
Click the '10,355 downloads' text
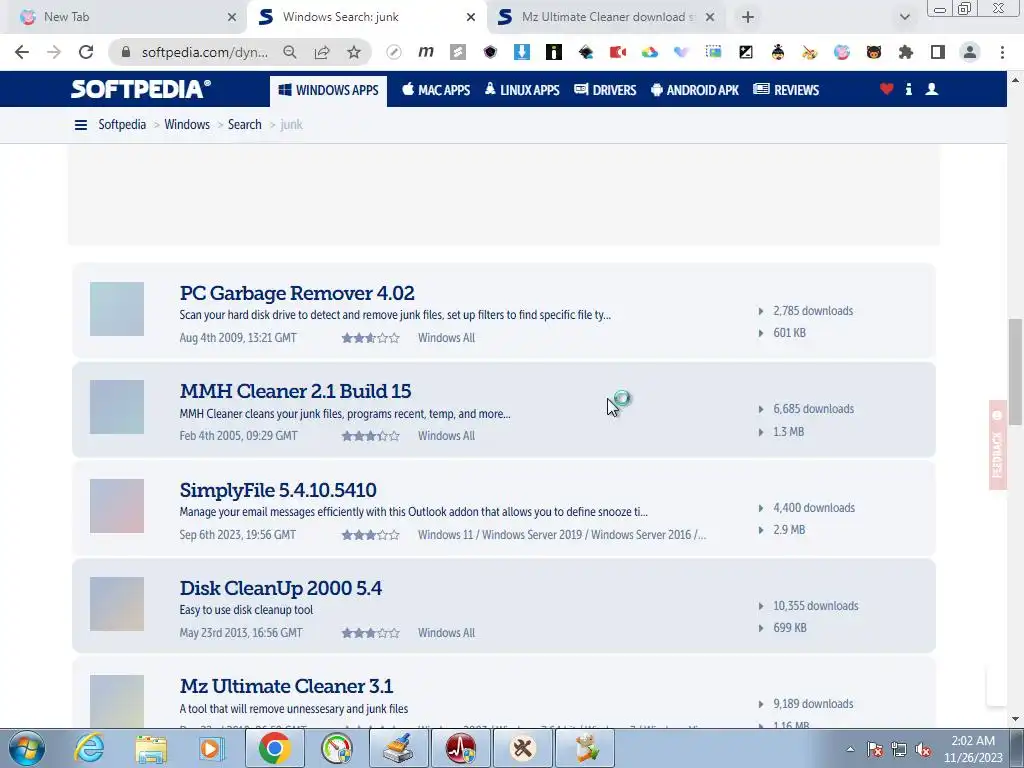(x=816, y=607)
